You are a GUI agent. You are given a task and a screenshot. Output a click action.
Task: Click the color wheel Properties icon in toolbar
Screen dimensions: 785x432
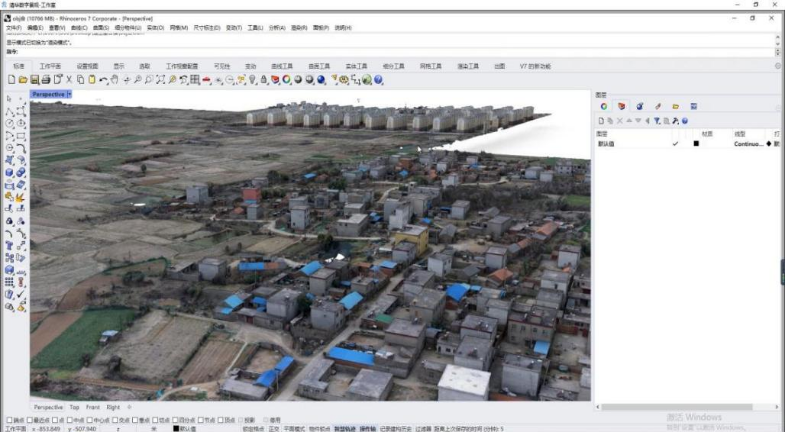(x=287, y=80)
